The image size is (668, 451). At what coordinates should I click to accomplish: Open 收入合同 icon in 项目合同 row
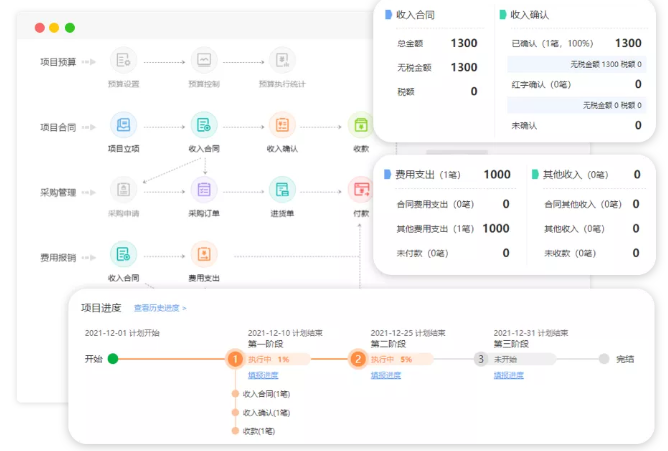204,125
